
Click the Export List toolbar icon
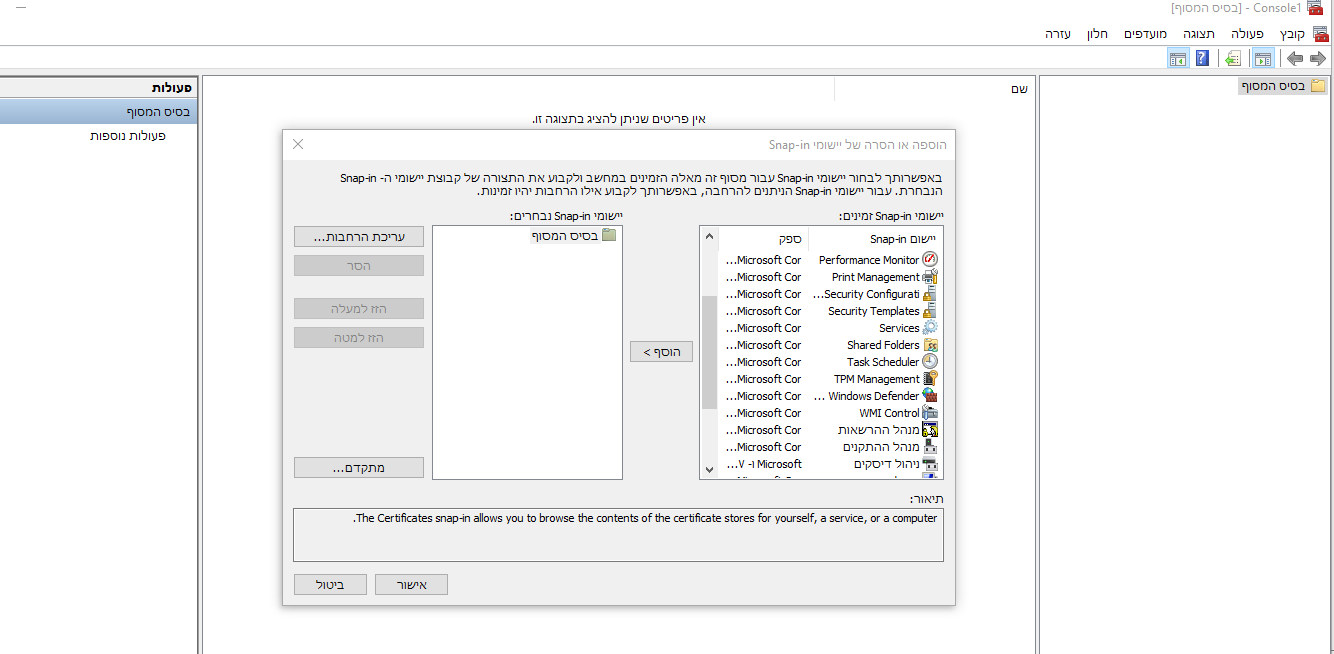[1233, 59]
